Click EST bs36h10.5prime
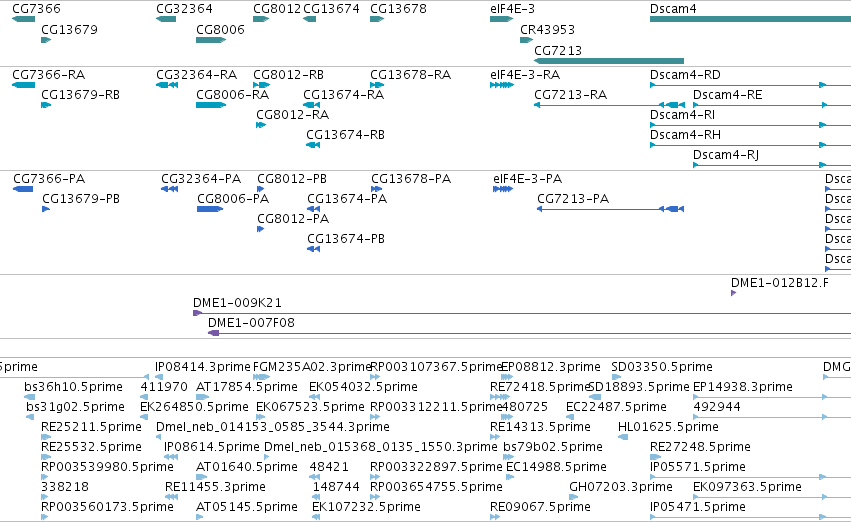The image size is (851, 522). point(73,387)
